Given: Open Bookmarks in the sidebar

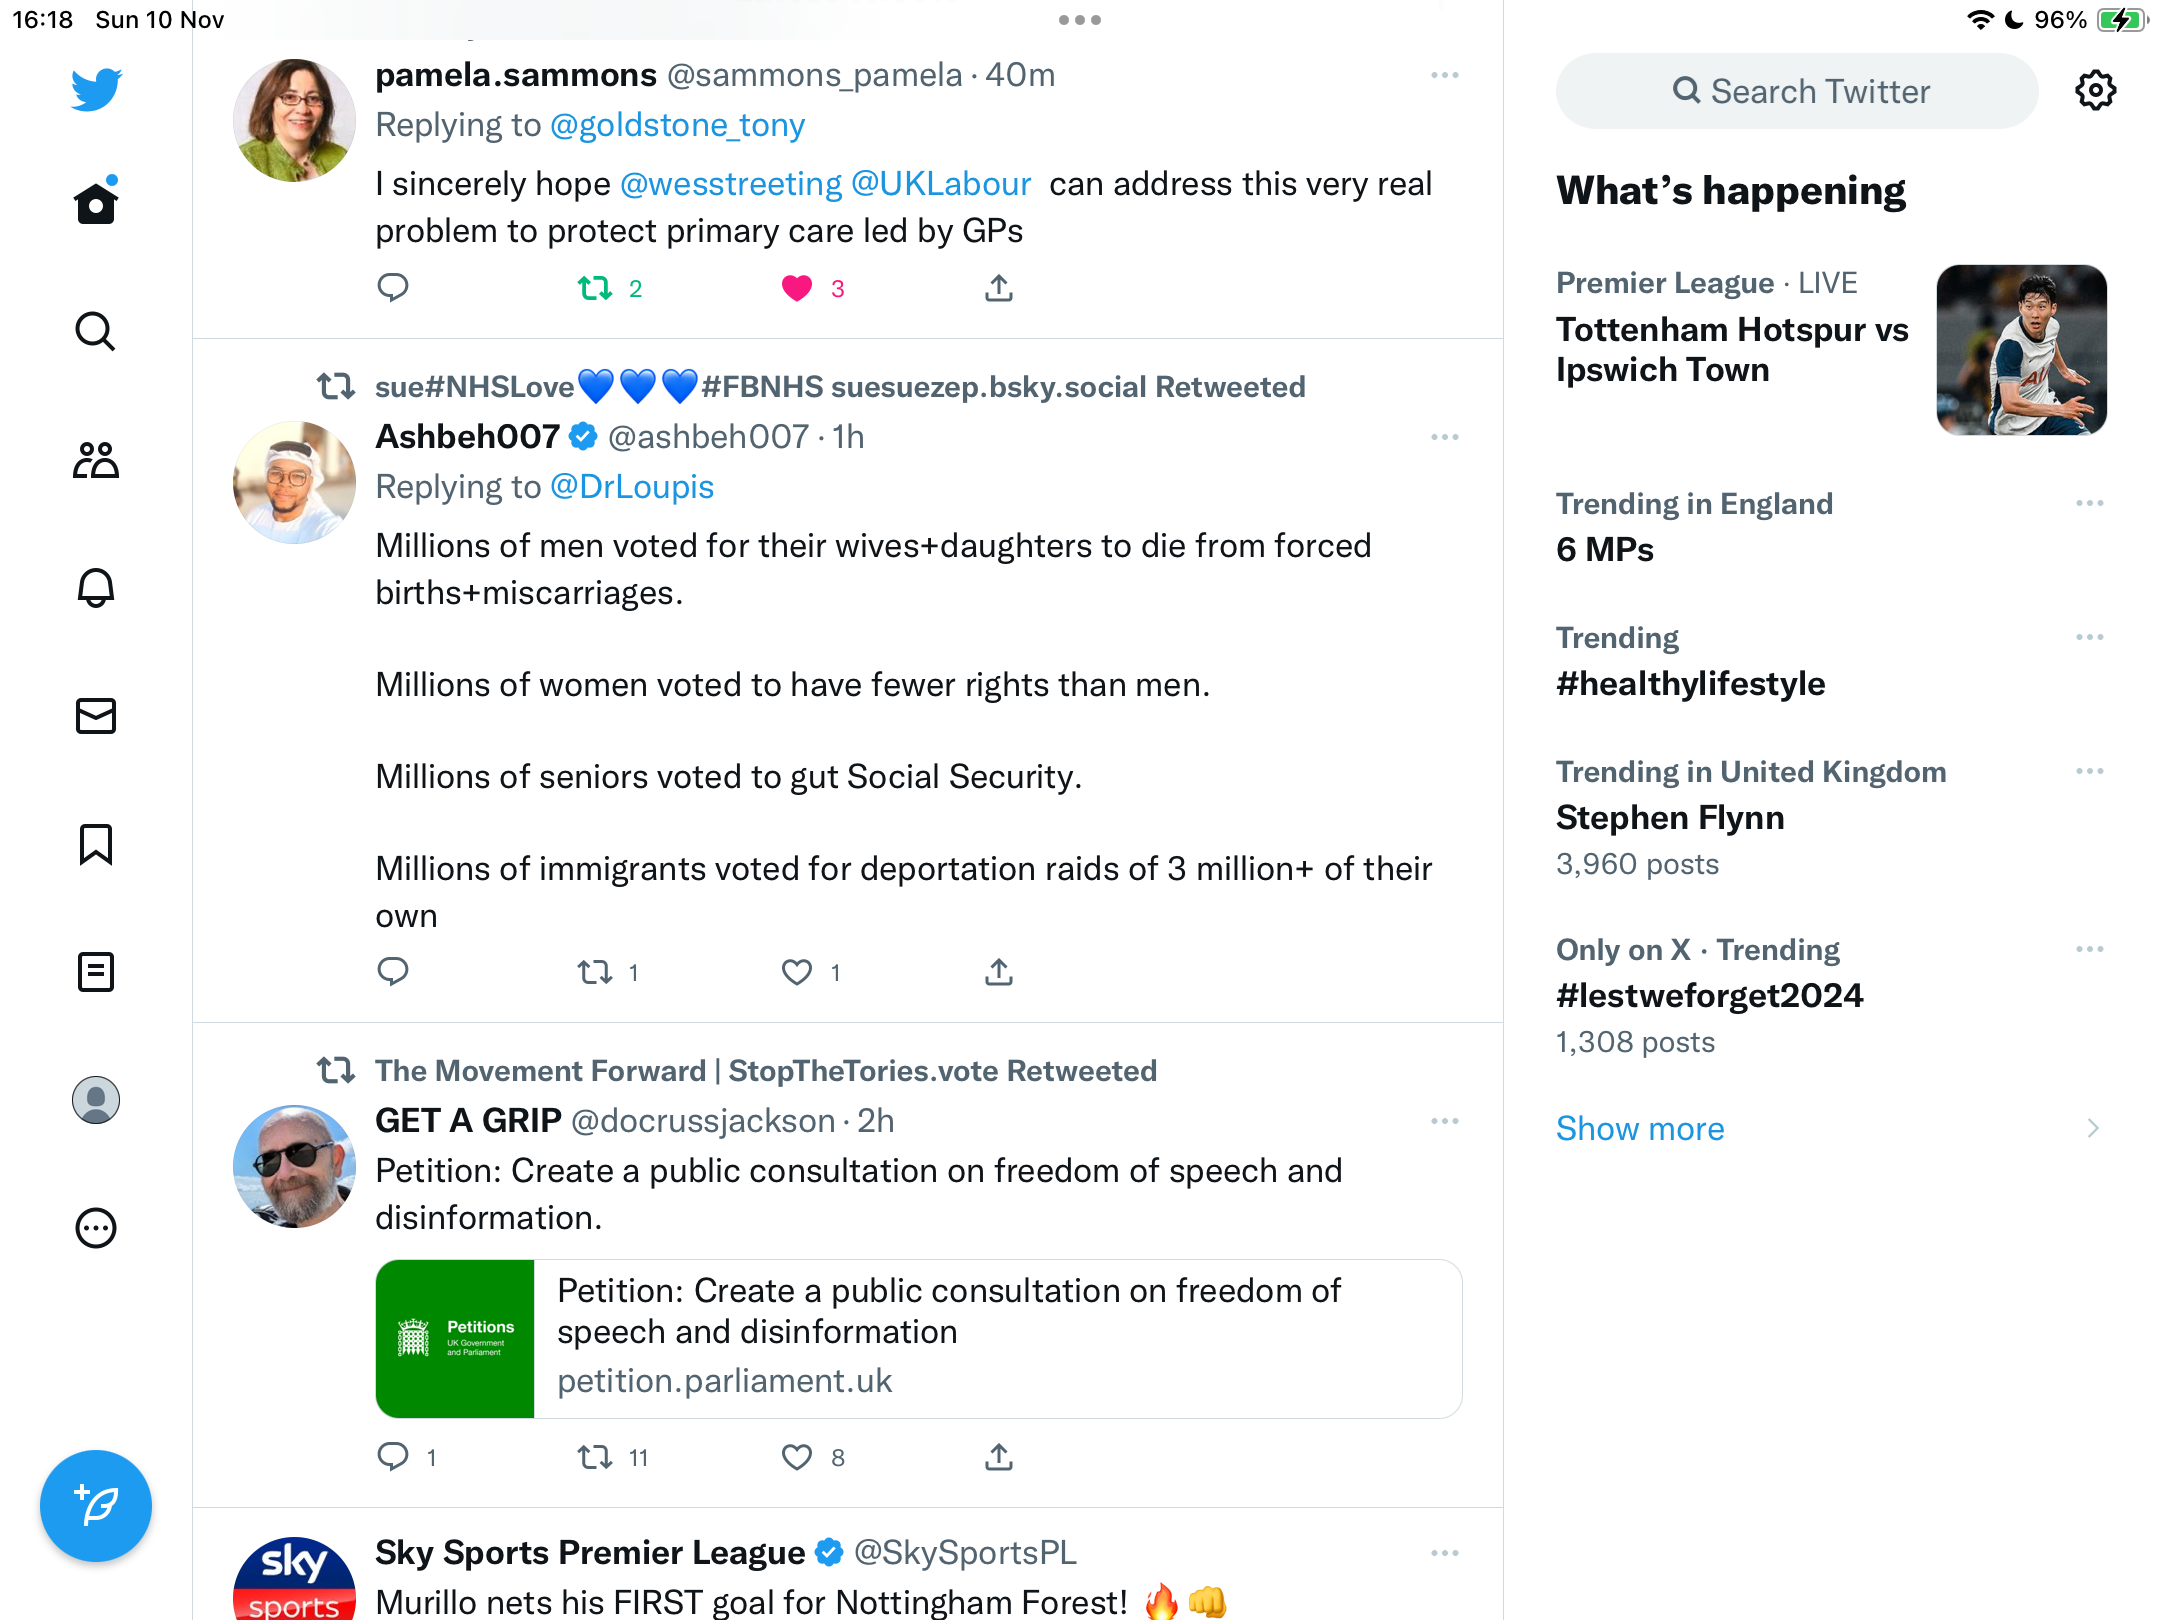Looking at the screenshot, I should (96, 844).
